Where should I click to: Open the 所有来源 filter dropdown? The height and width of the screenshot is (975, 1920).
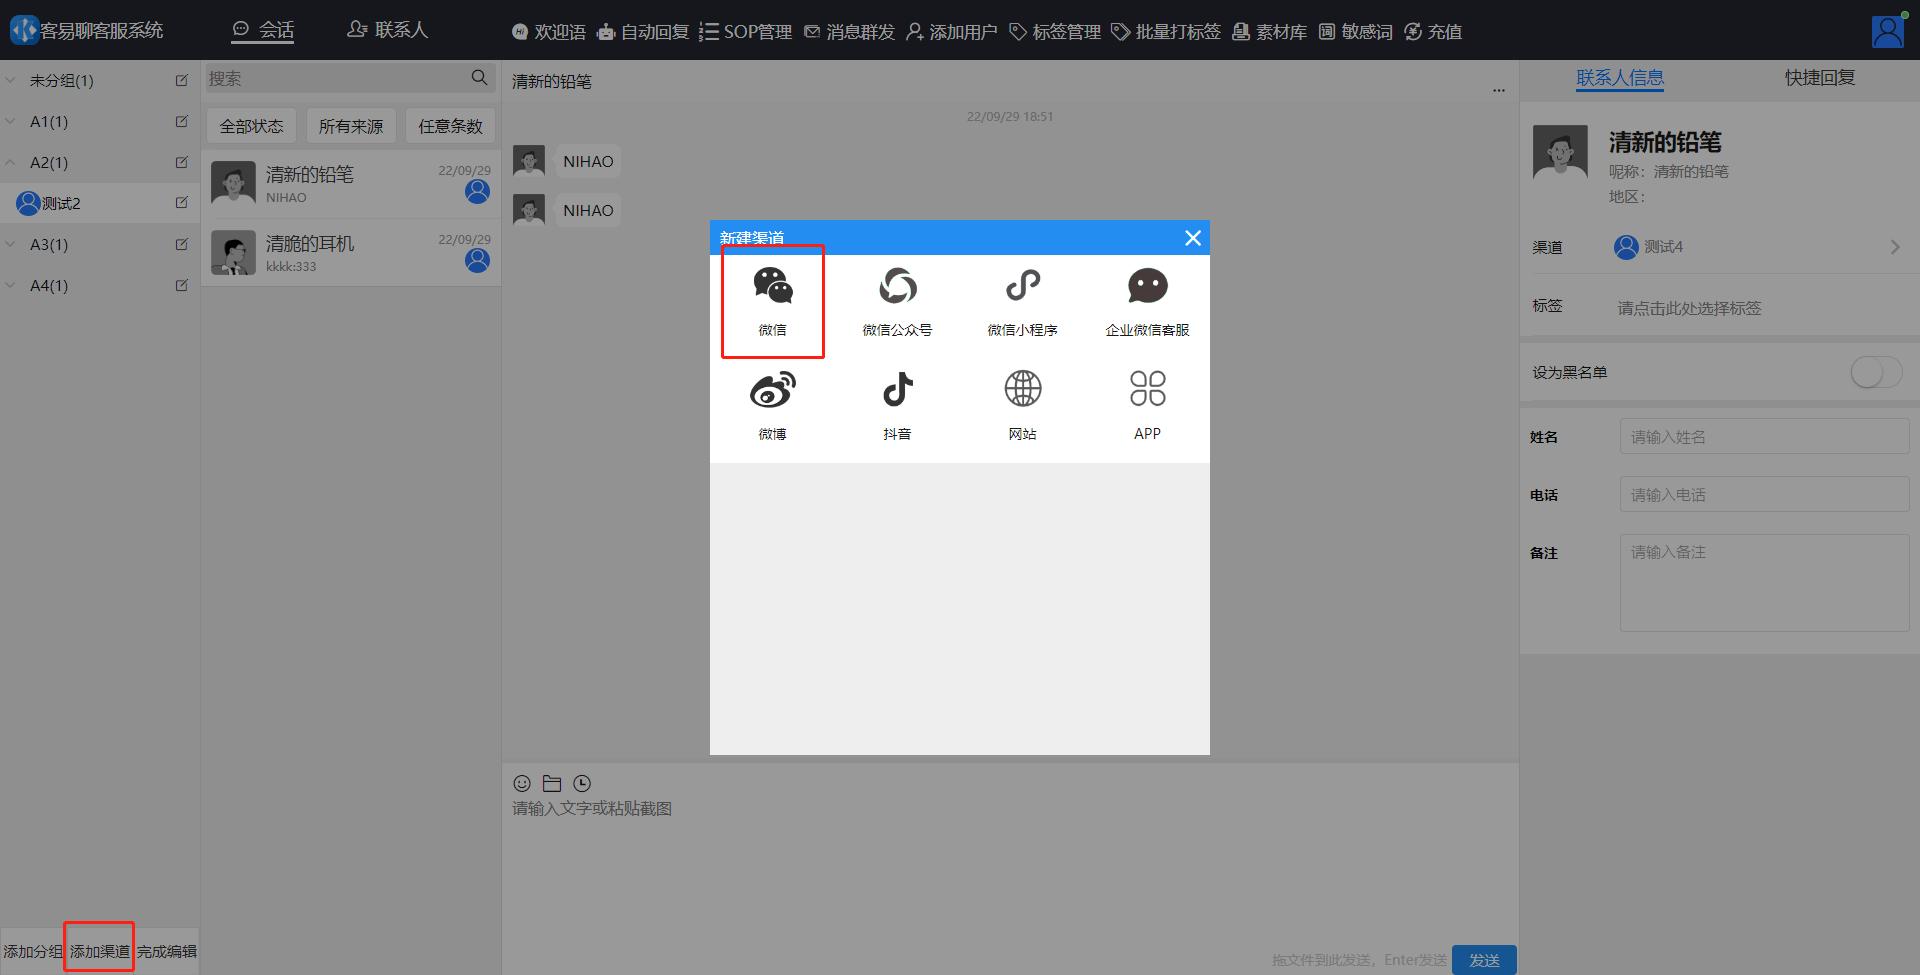[351, 126]
